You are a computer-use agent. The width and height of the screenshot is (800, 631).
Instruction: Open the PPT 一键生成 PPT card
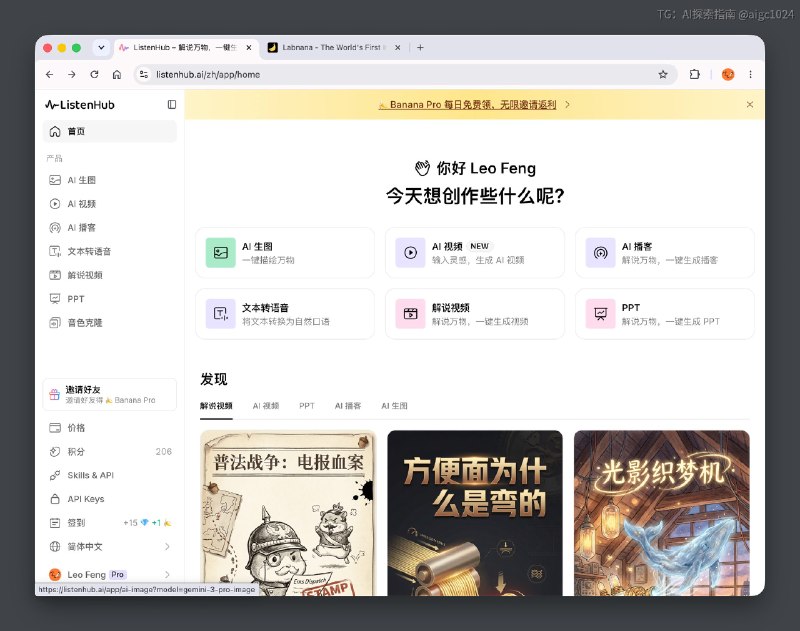pos(665,314)
